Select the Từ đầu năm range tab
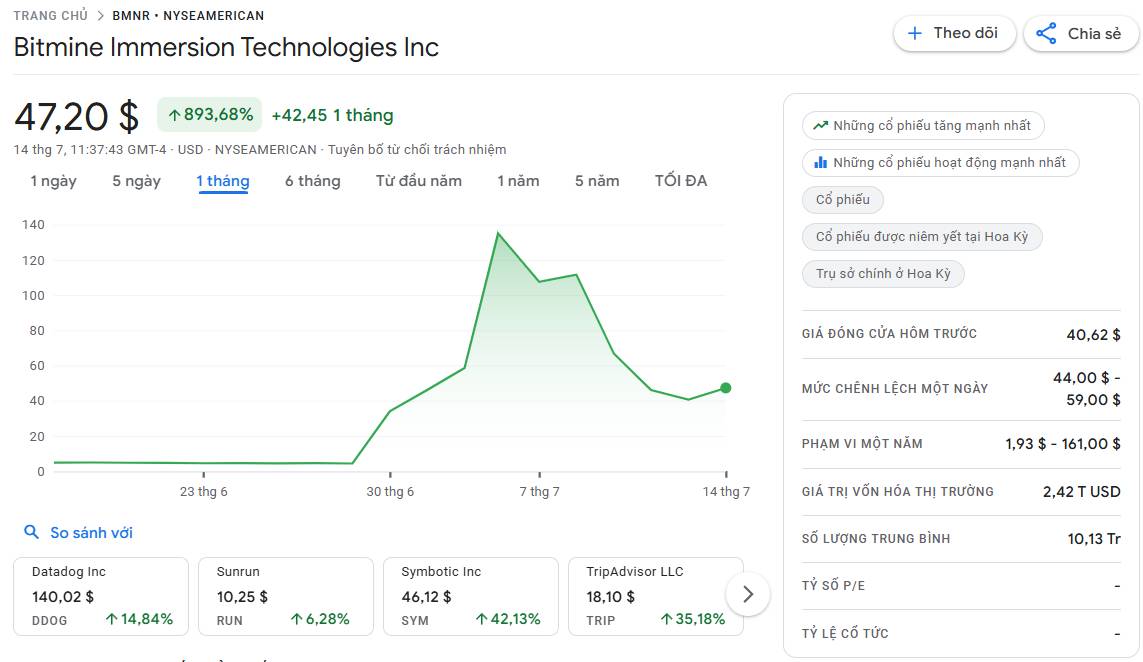The width and height of the screenshot is (1143, 662). click(x=418, y=181)
